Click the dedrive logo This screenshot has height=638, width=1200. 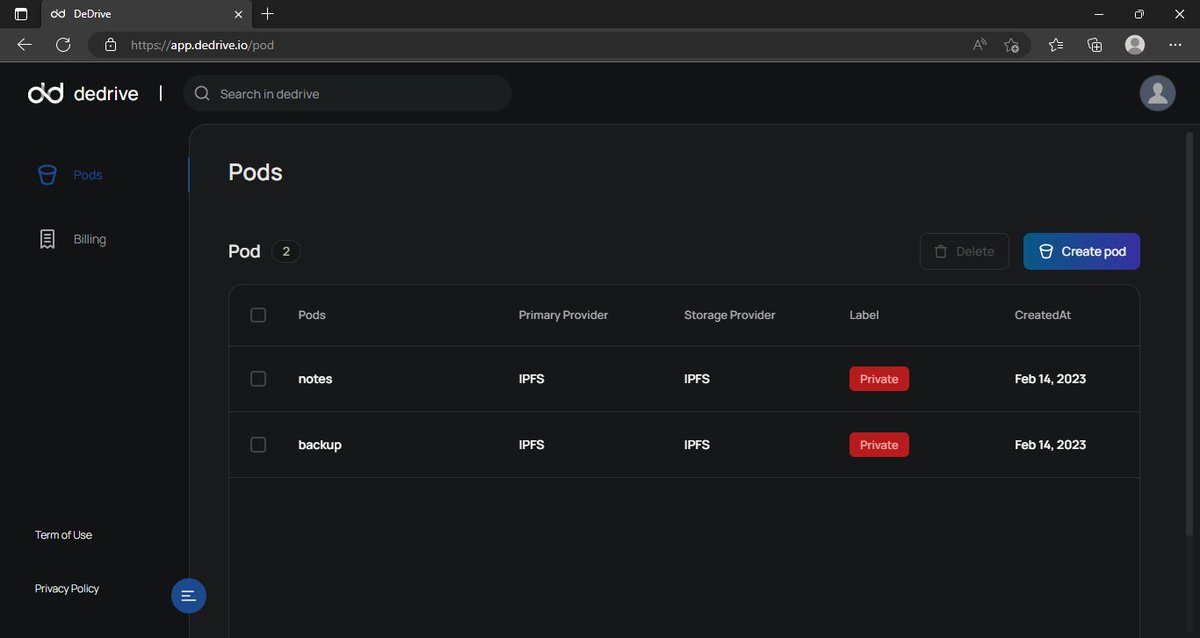[84, 93]
